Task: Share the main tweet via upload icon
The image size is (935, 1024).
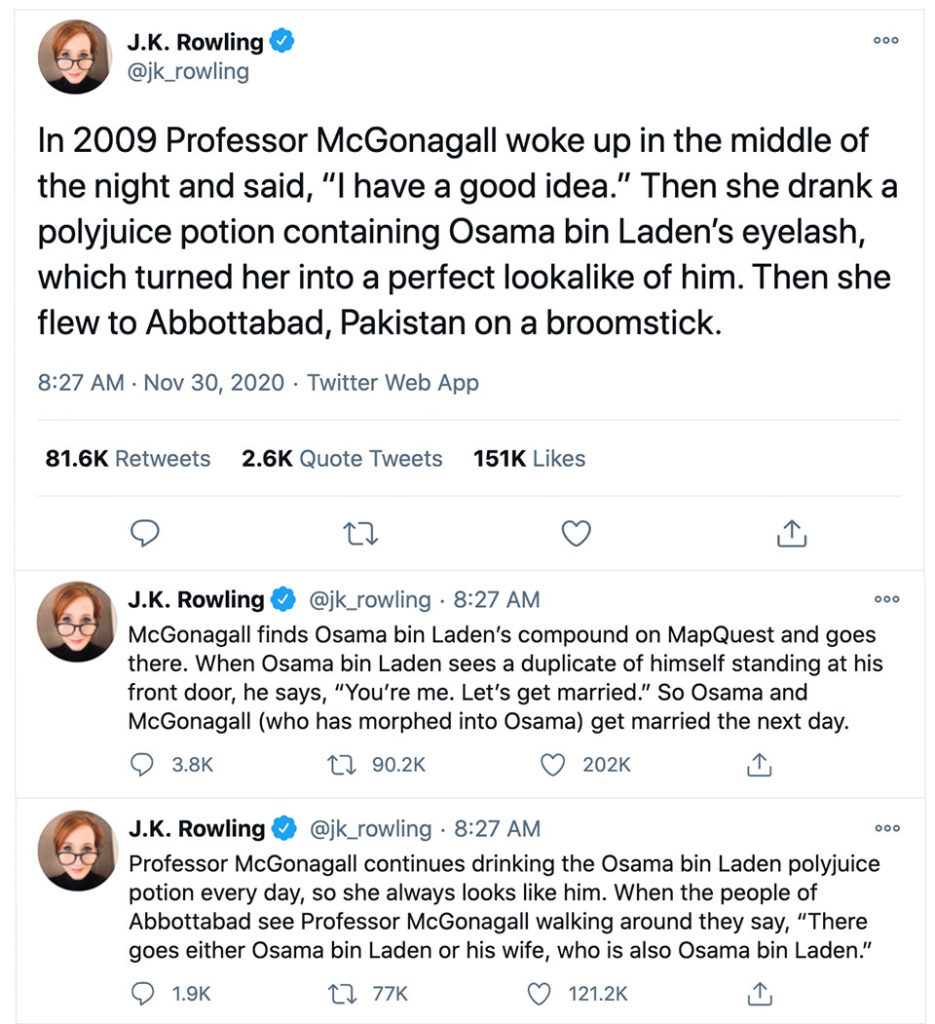Action: click(792, 533)
